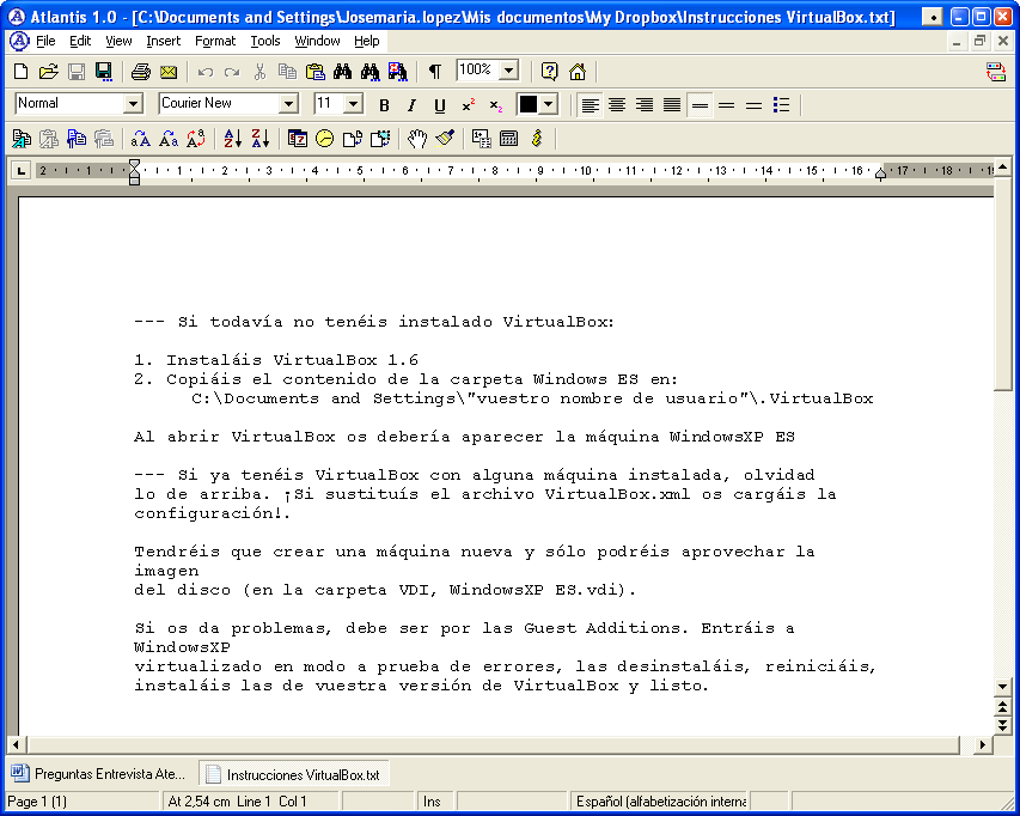1020x816 pixels.
Task: Open the Insert menu
Action: point(163,41)
